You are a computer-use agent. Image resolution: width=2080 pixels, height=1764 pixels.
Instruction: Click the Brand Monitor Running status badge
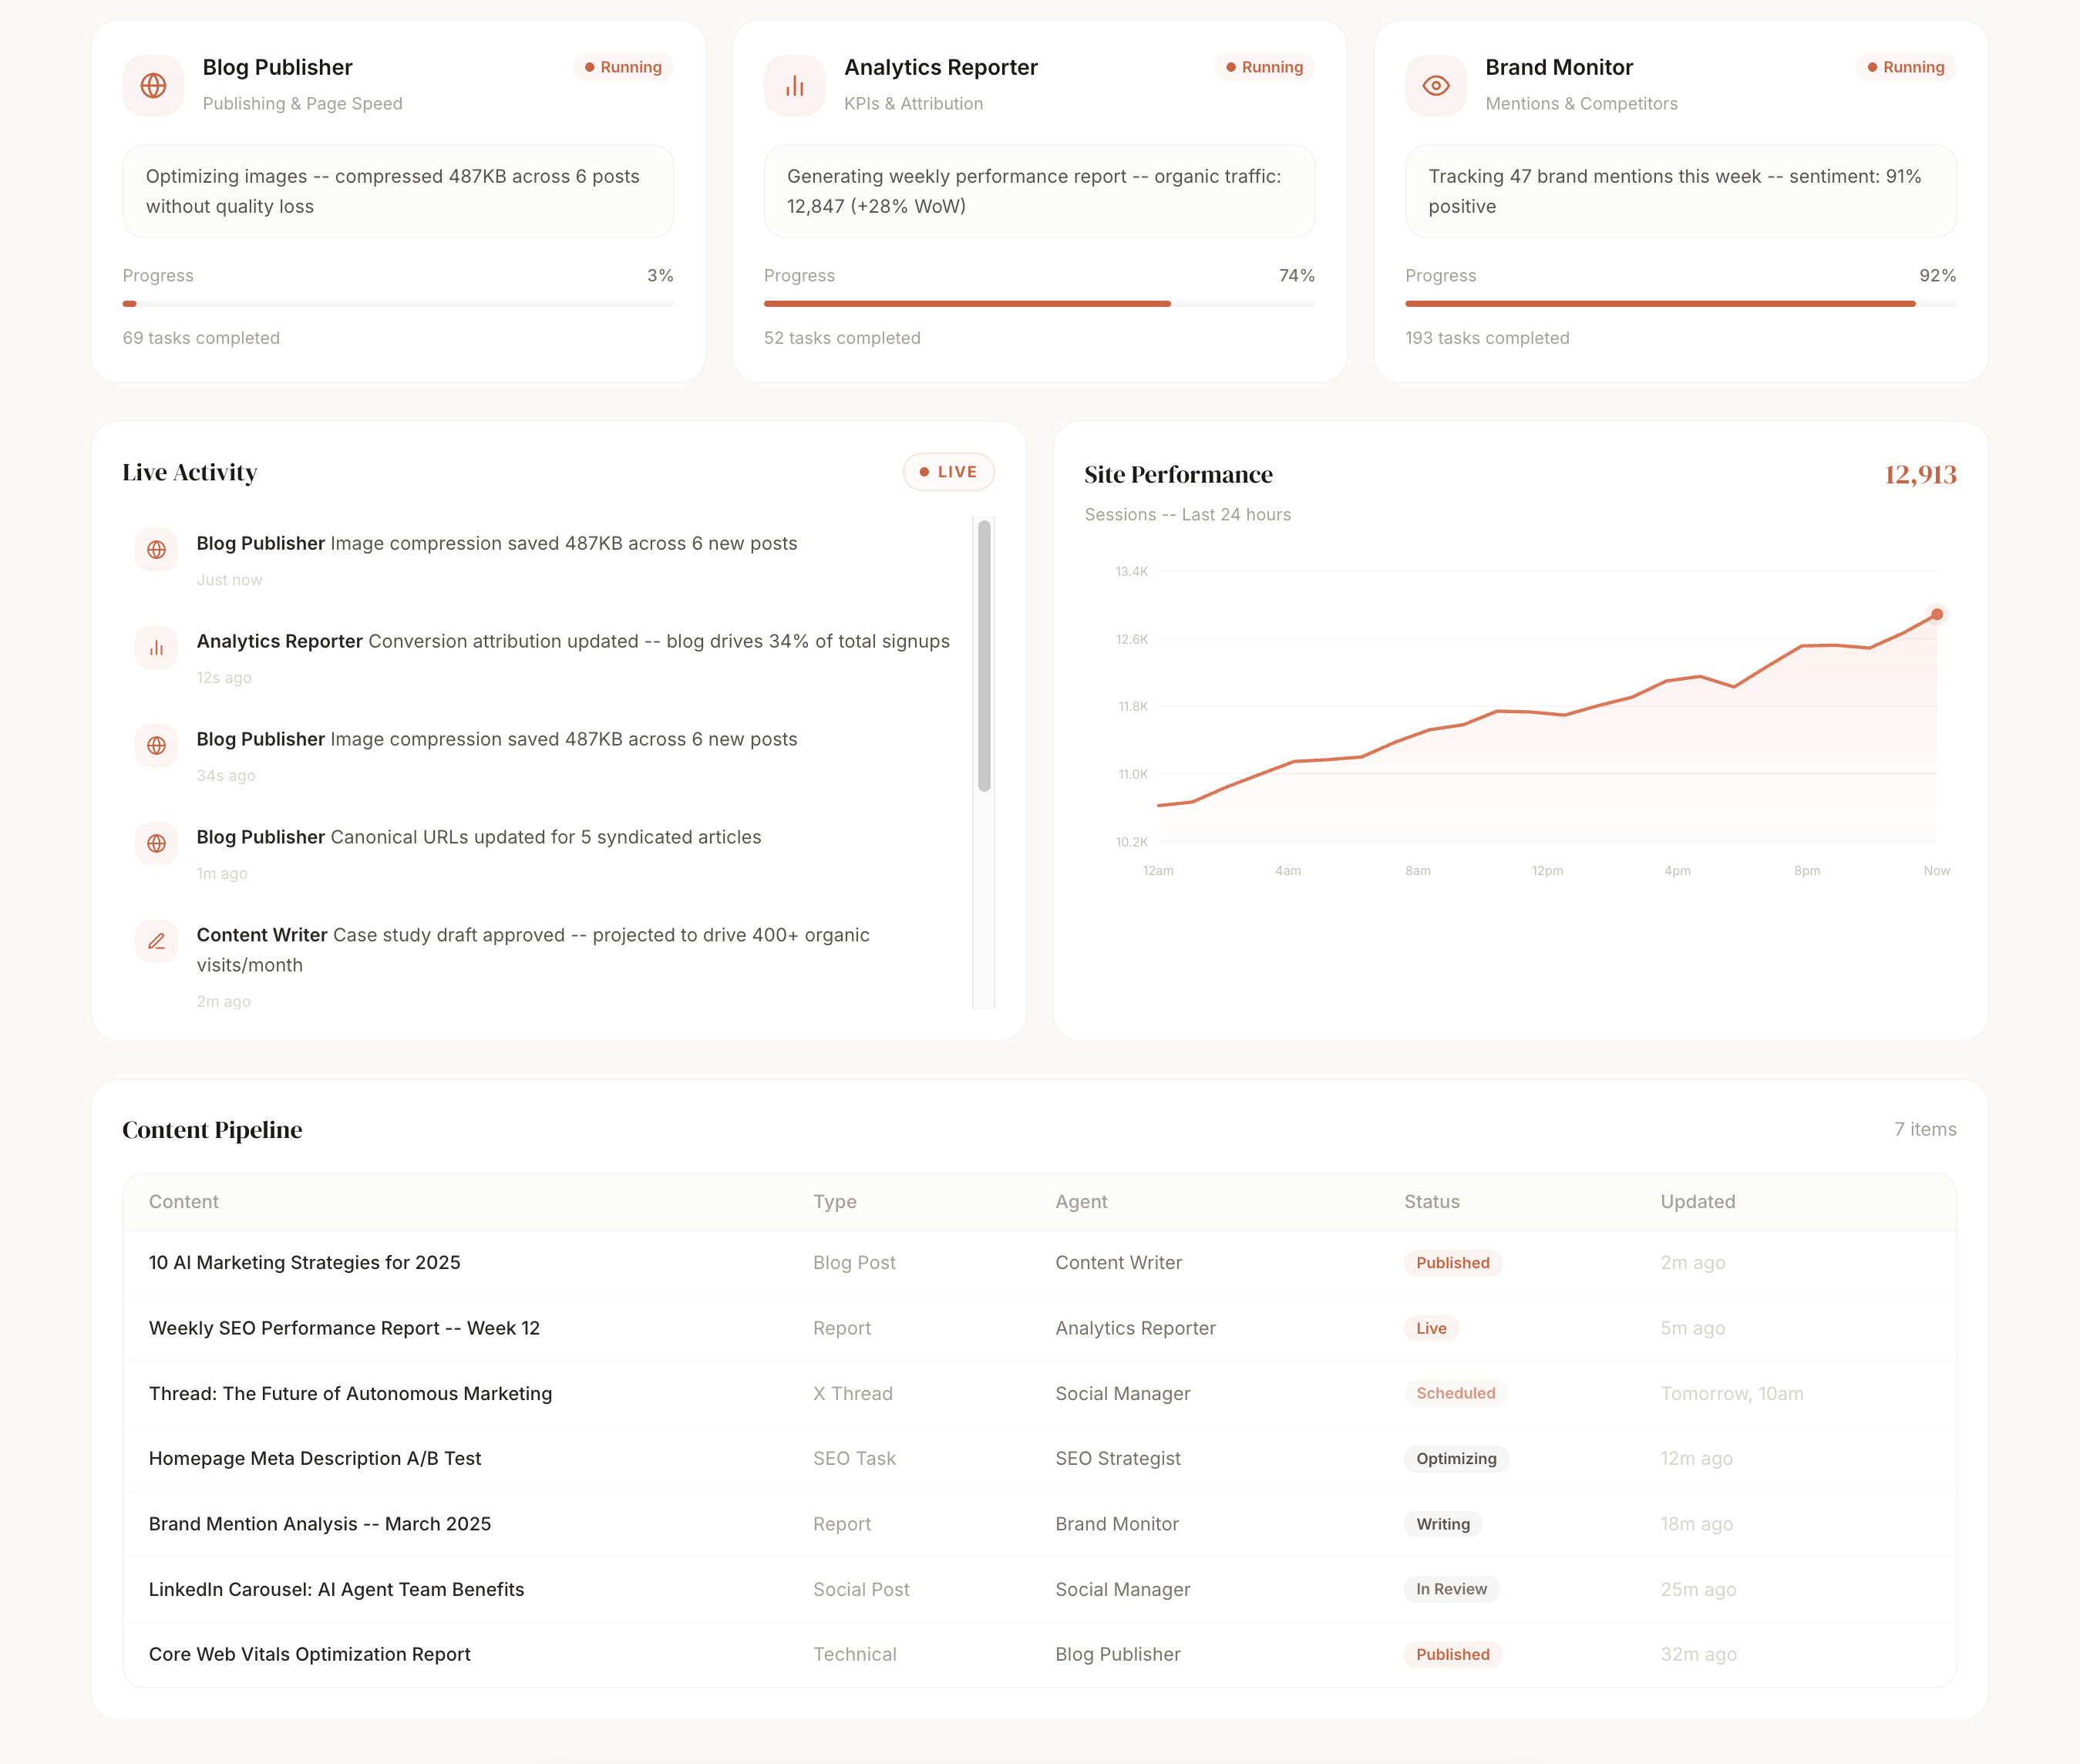click(x=1905, y=67)
